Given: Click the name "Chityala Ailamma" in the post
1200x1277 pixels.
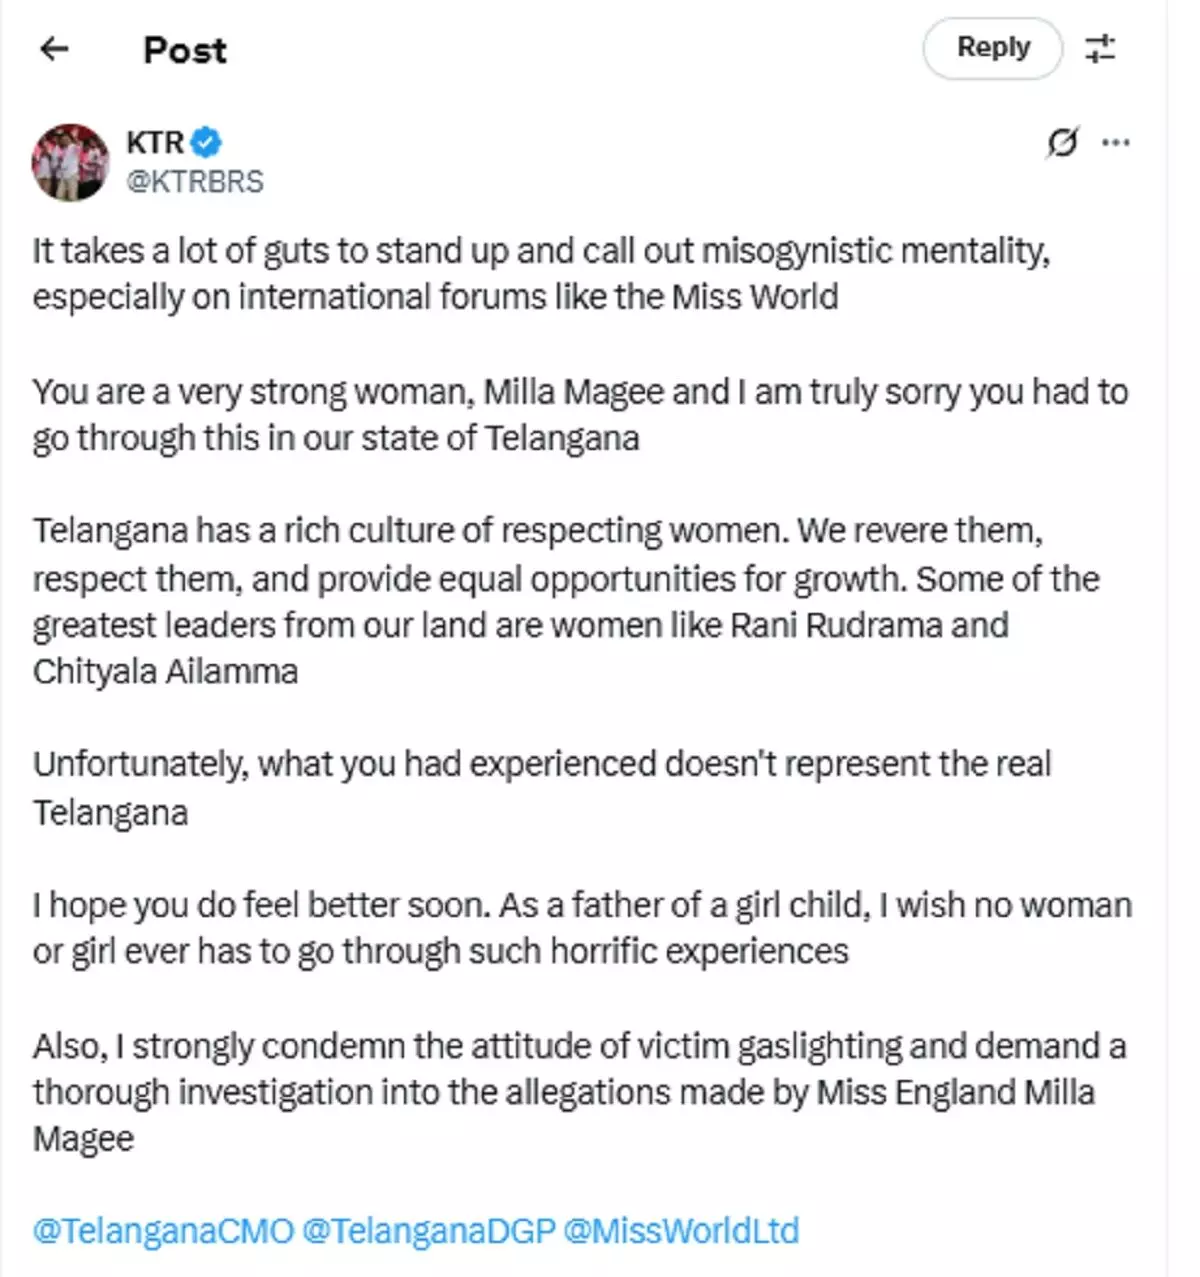Looking at the screenshot, I should (x=165, y=671).
